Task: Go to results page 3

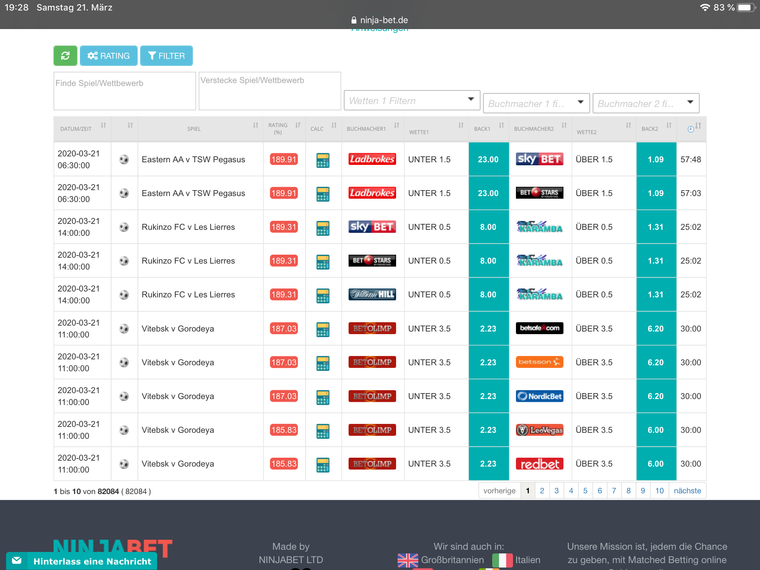Action: pos(556,491)
